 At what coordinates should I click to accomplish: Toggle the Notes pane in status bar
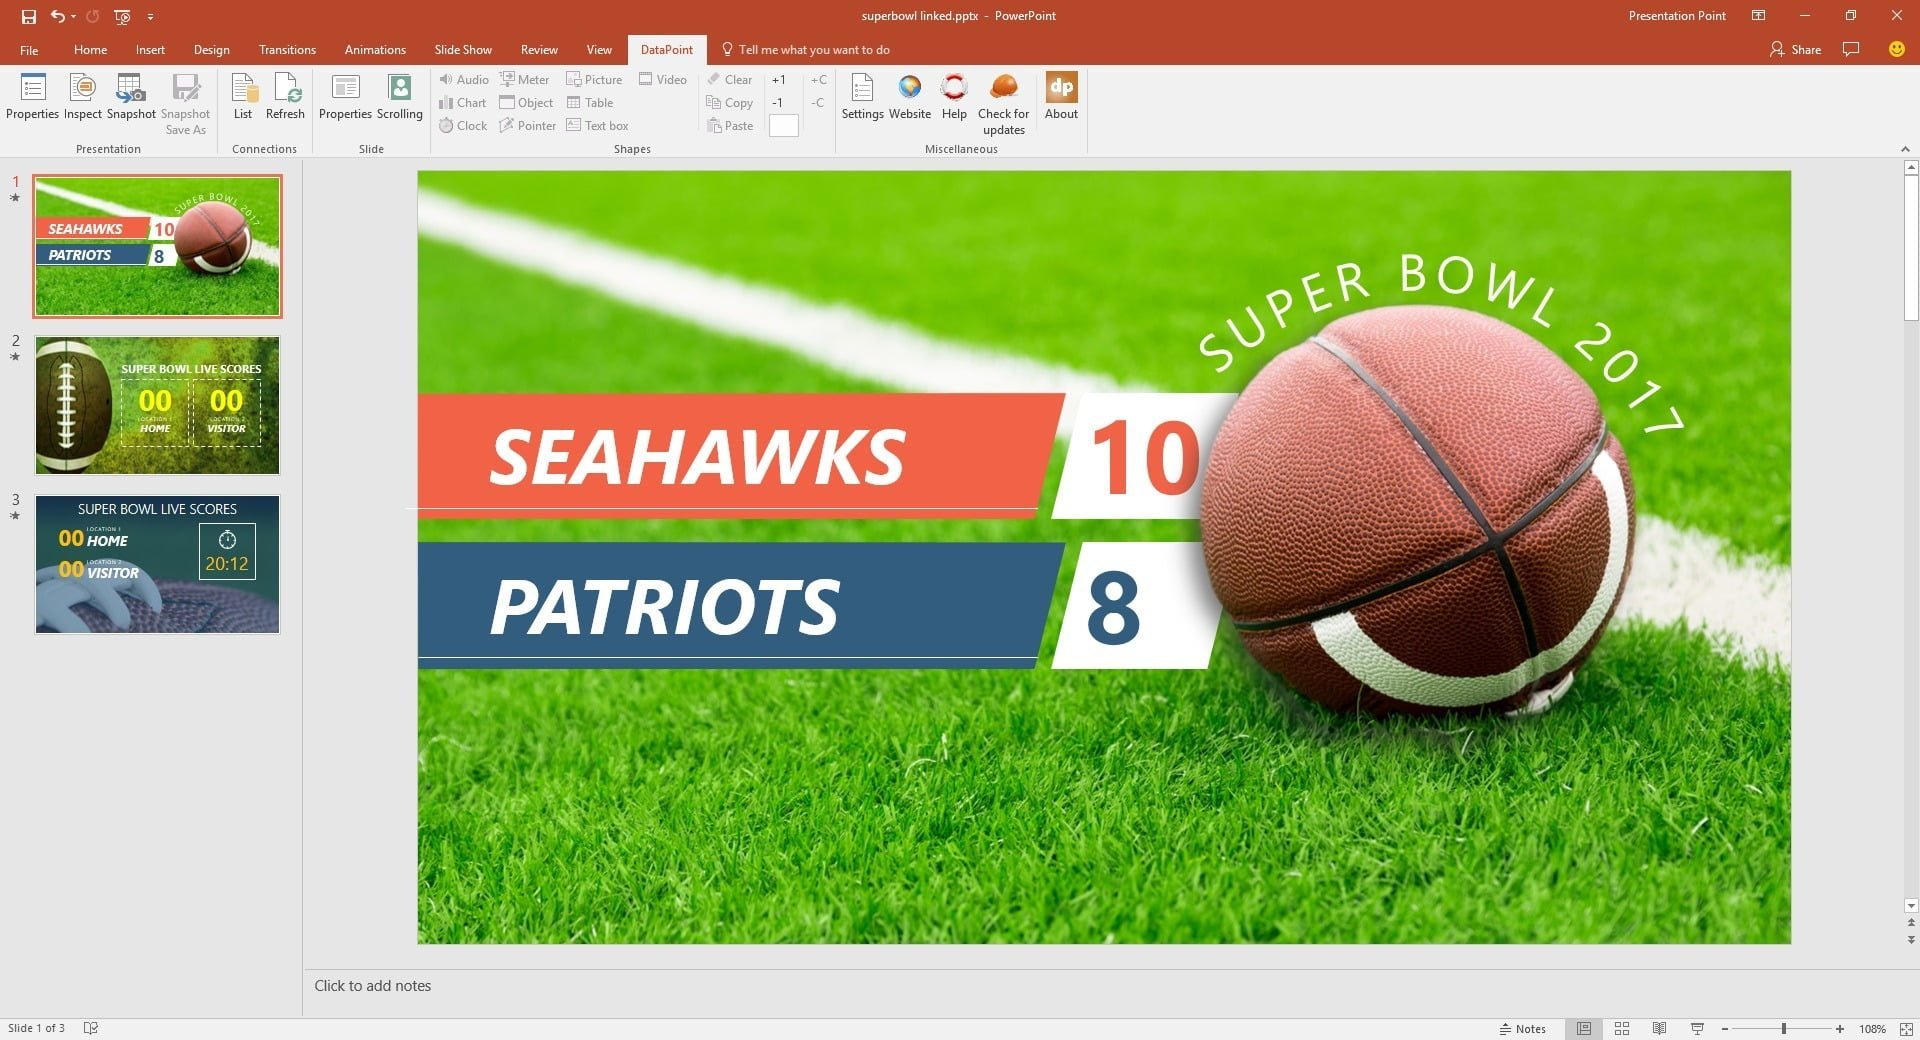coord(1522,1029)
